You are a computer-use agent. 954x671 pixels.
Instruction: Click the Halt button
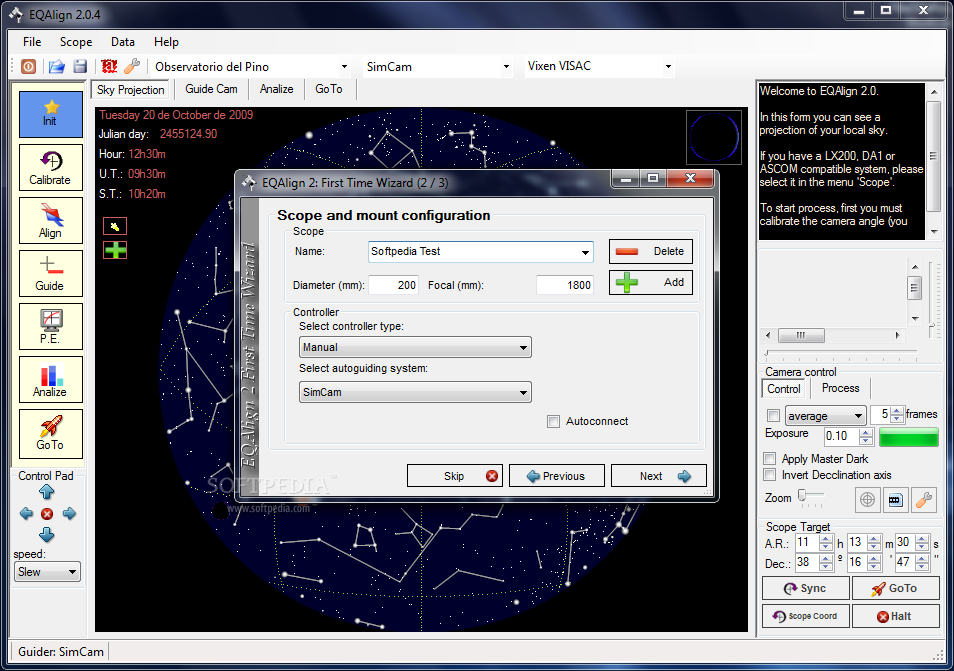(x=895, y=616)
